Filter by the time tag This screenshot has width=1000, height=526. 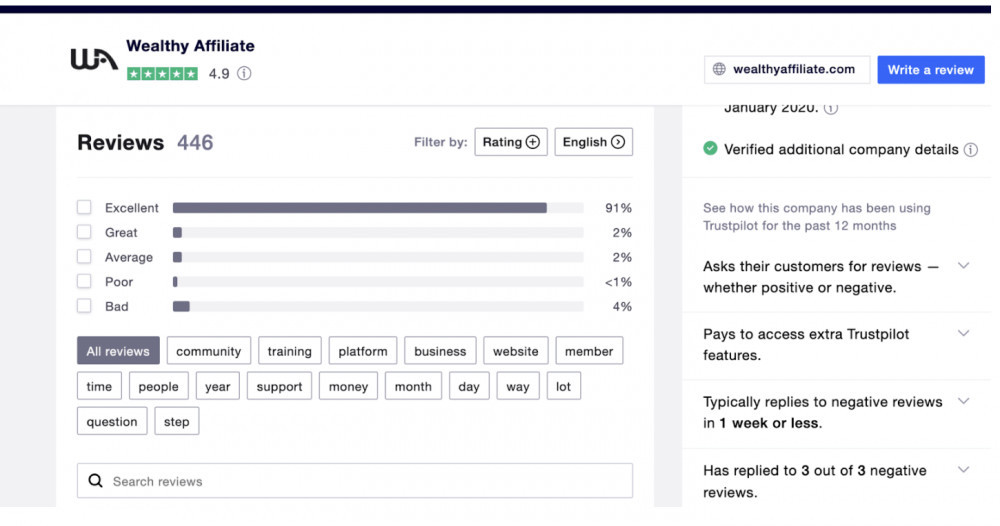pyautogui.click(x=99, y=386)
